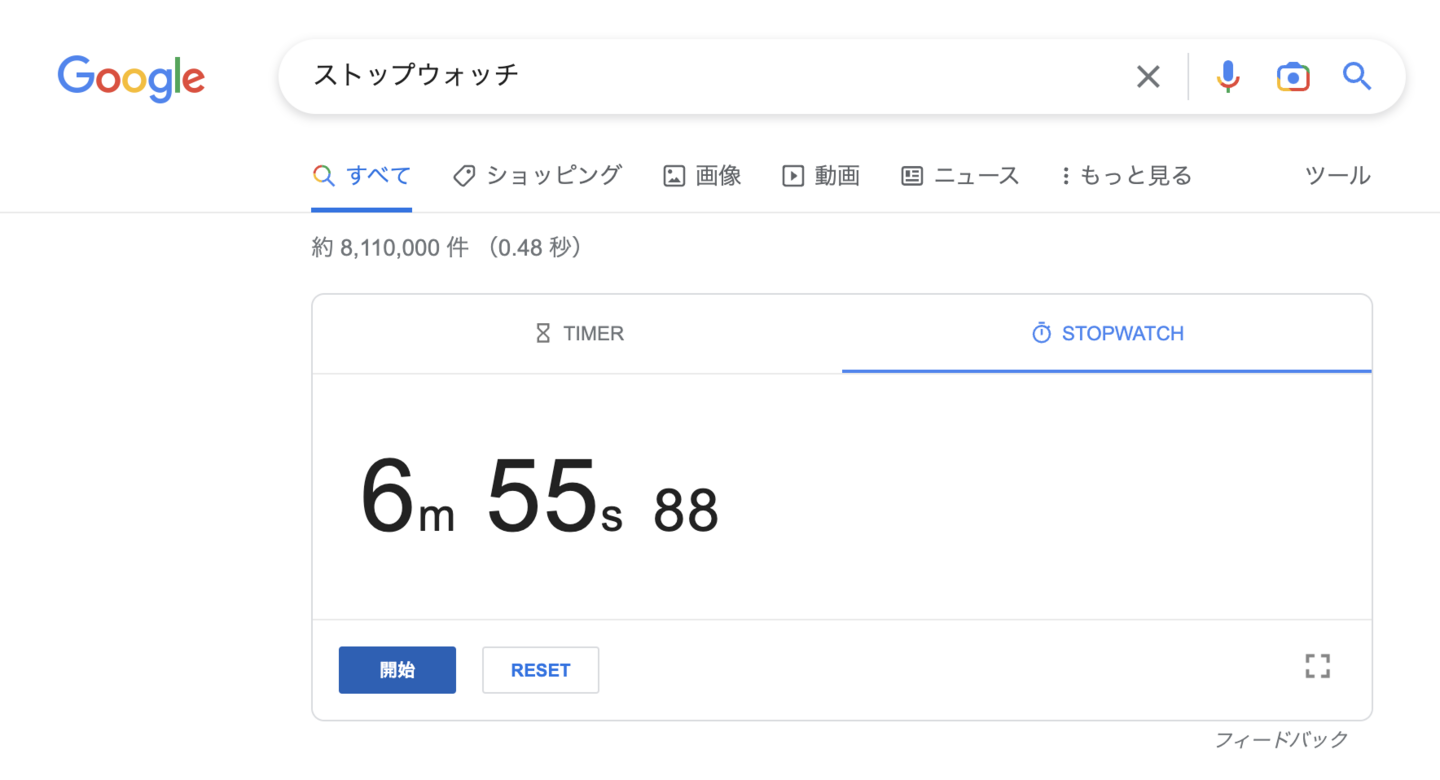The image size is (1440, 780).
Task: Open the ショッピング tab
Action: coord(537,176)
